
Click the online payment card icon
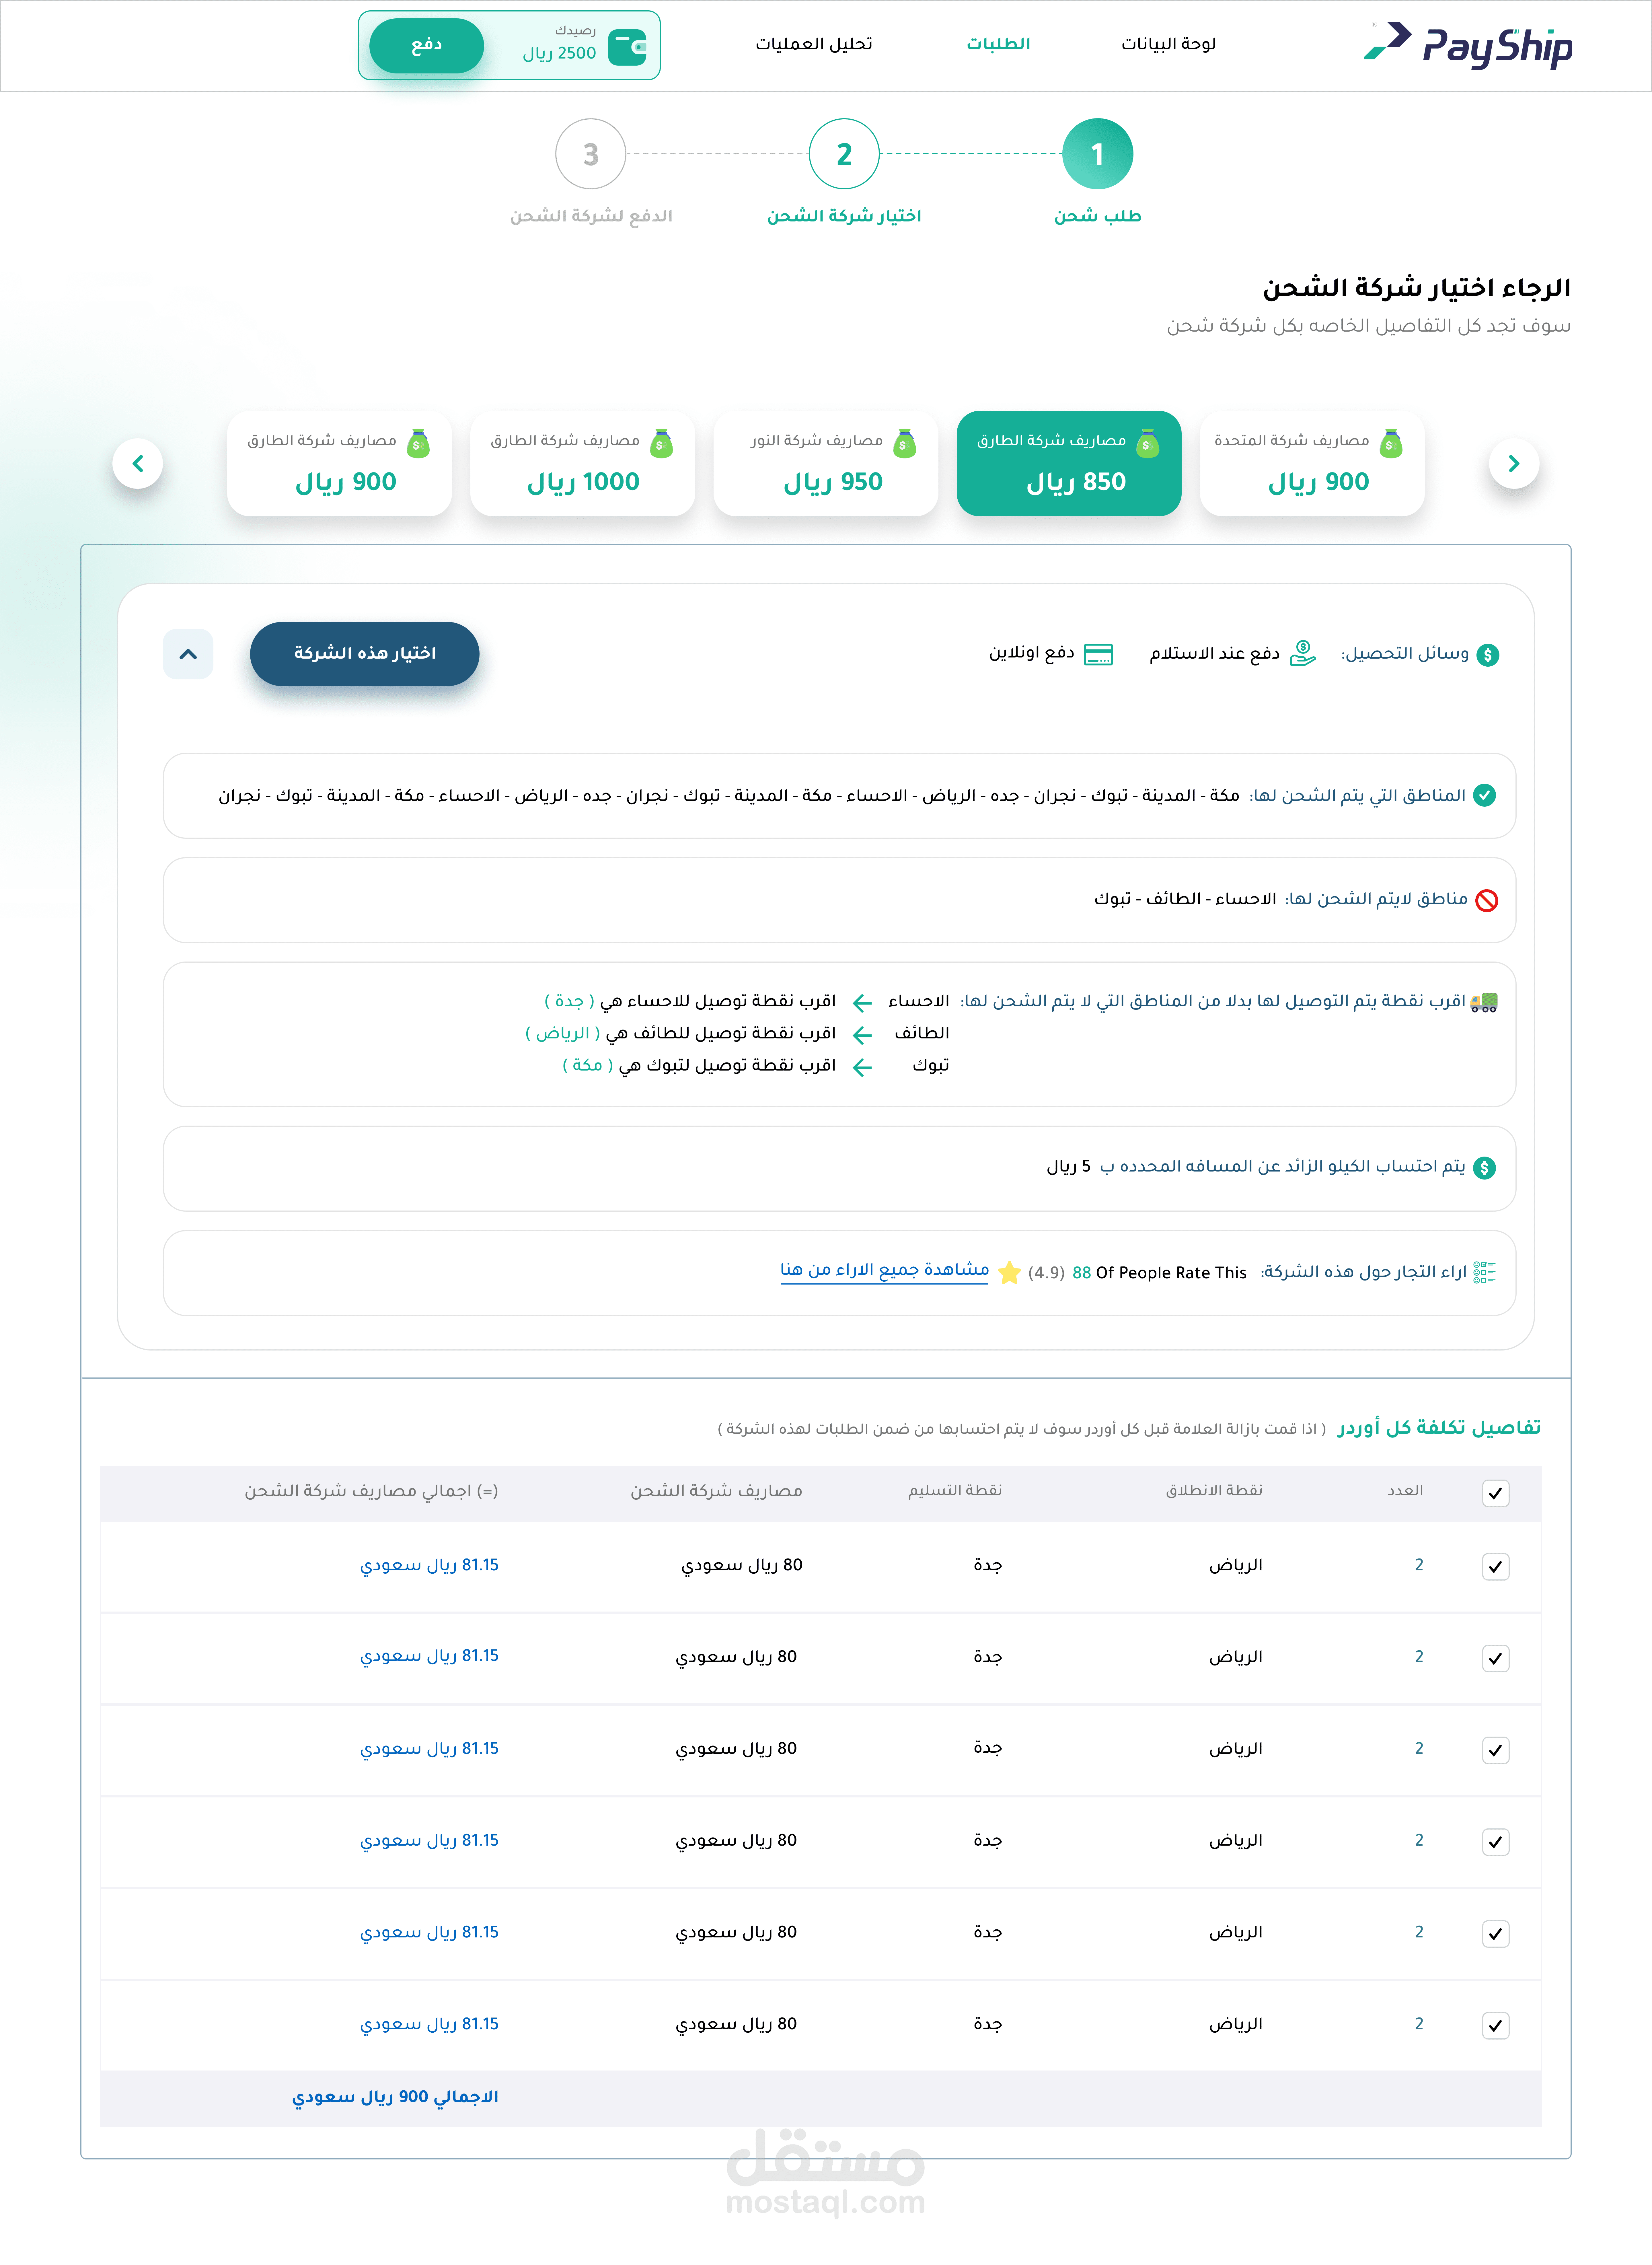tap(1098, 654)
